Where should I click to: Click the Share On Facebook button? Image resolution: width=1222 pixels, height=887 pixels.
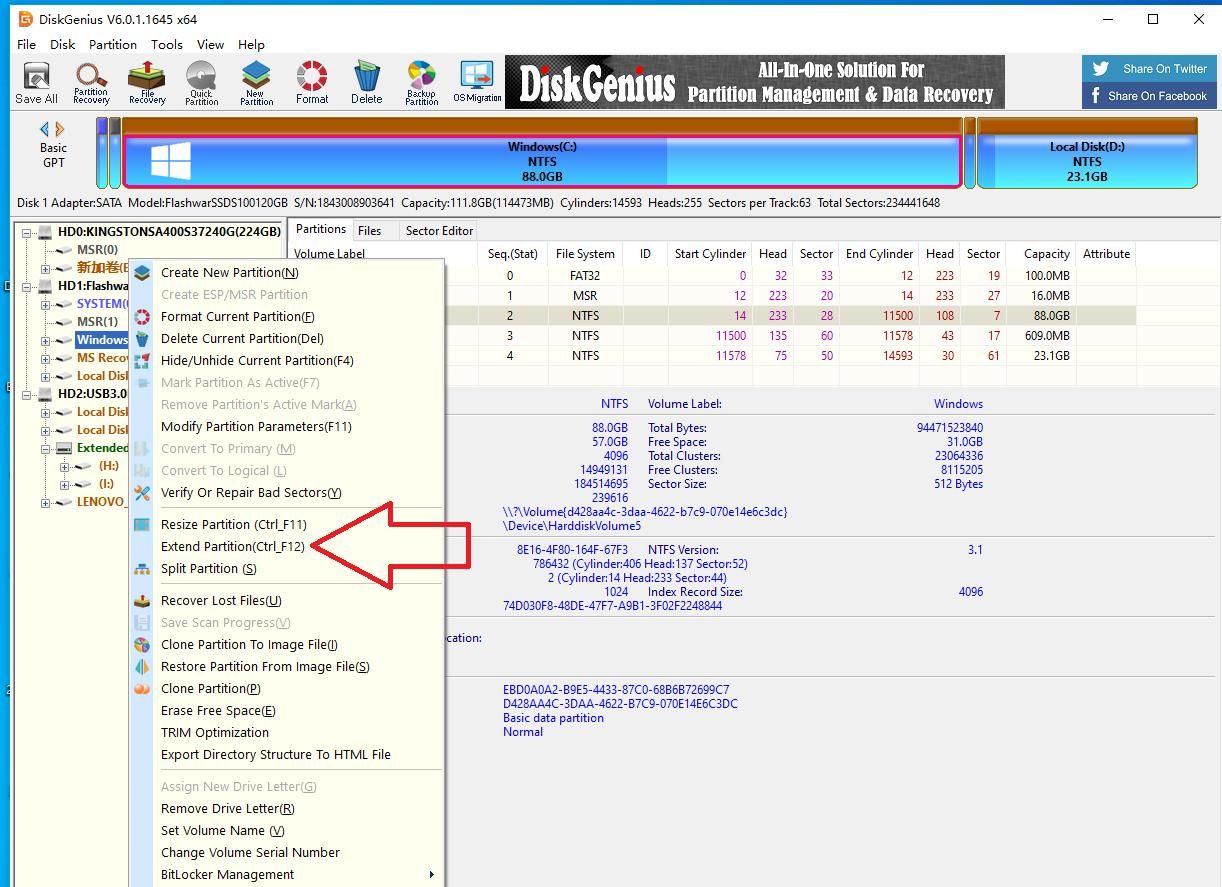tap(1149, 96)
